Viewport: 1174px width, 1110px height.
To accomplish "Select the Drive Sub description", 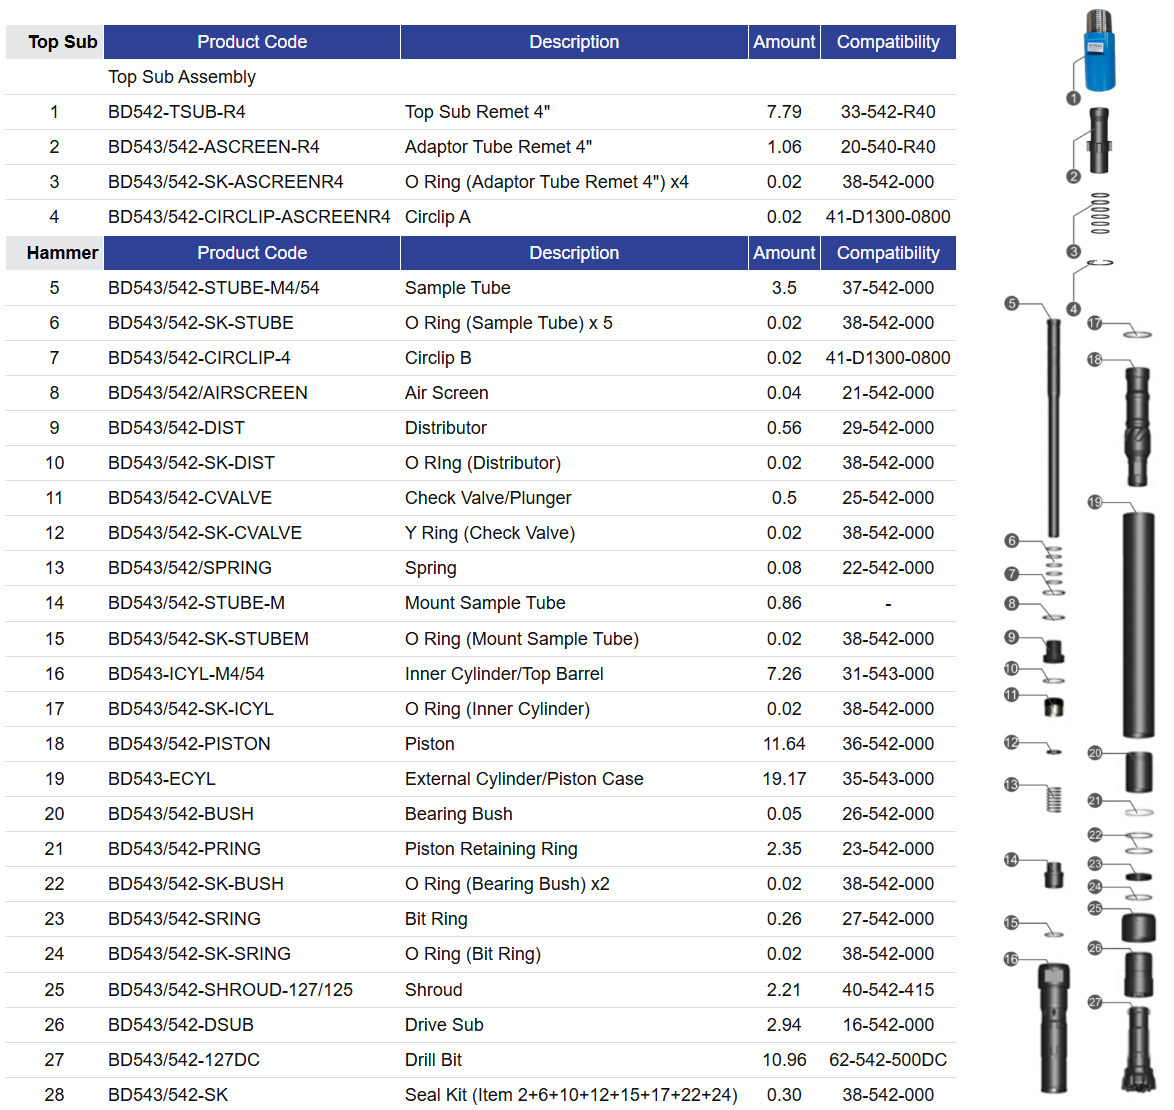I will coord(444,1025).
